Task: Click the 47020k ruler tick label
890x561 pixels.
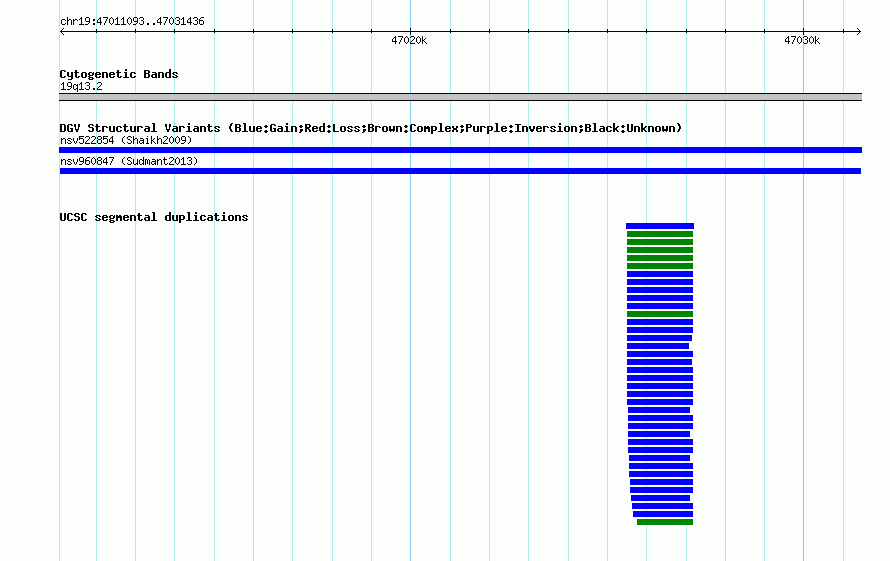Action: (409, 40)
